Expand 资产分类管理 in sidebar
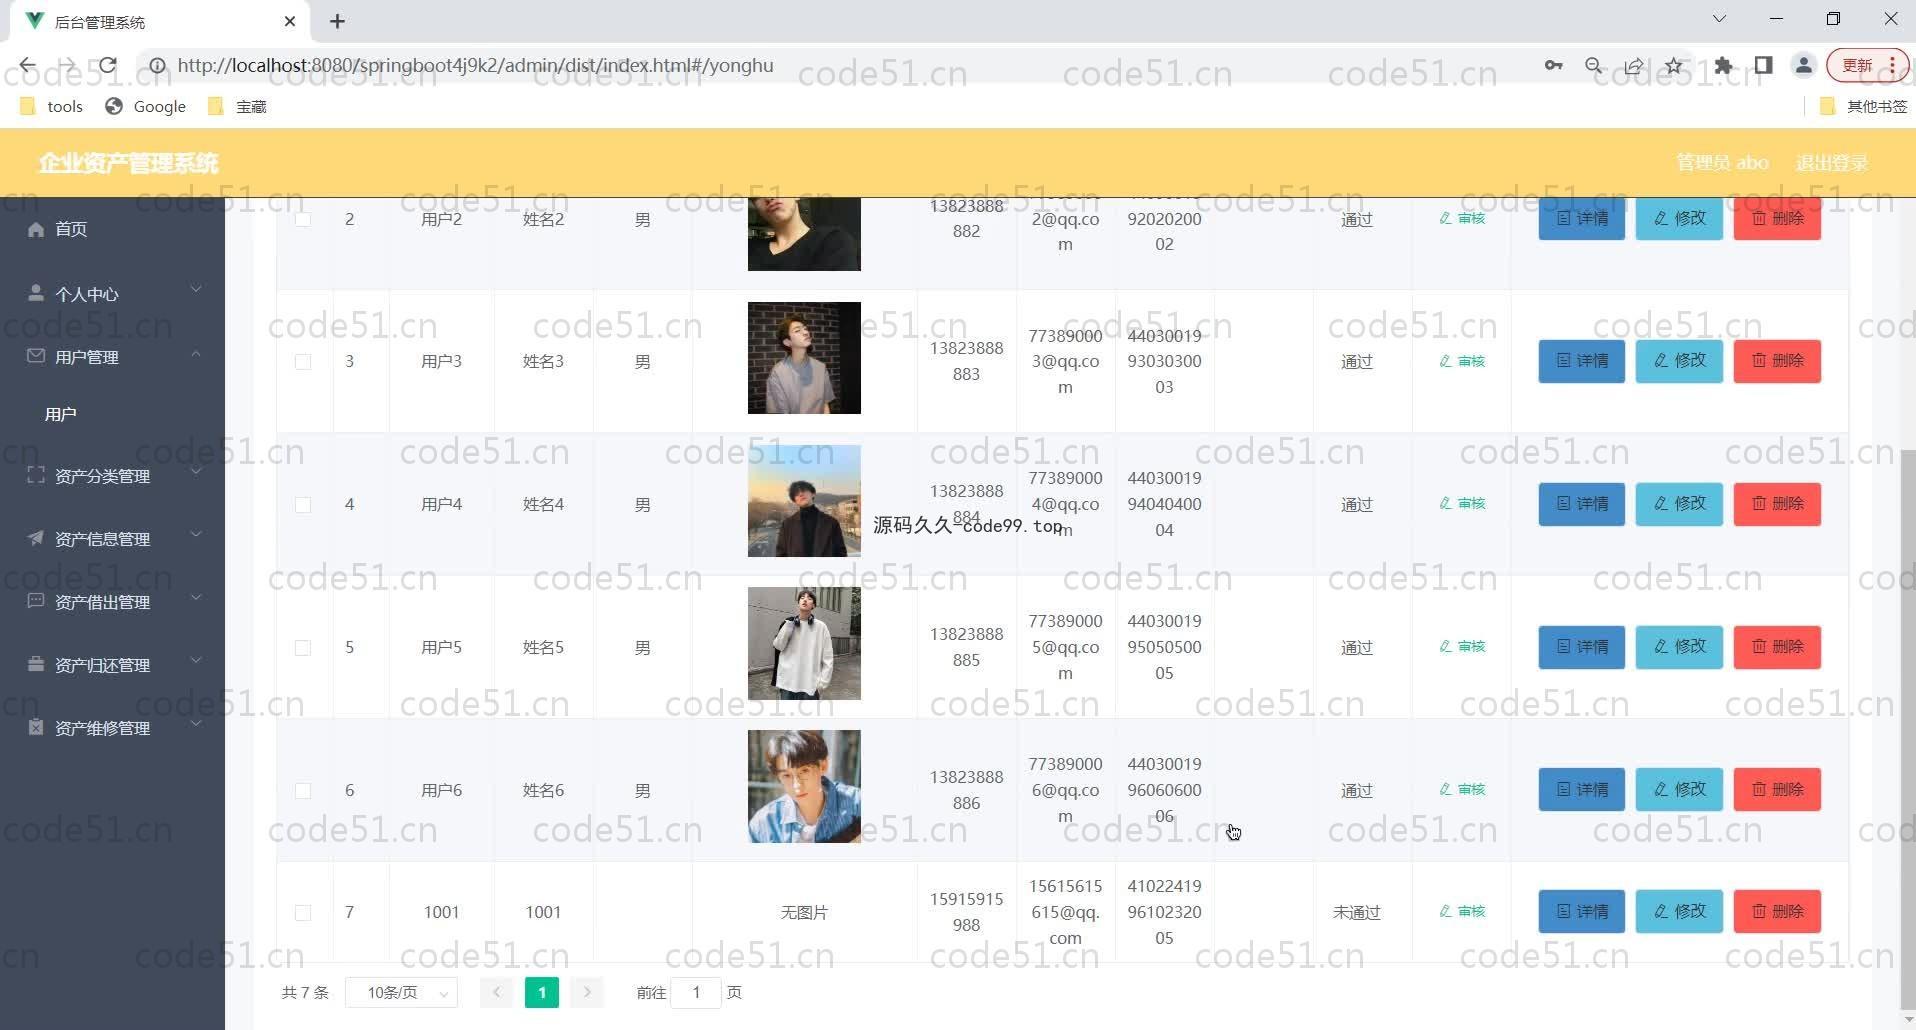Image resolution: width=1916 pixels, height=1030 pixels. (x=112, y=475)
